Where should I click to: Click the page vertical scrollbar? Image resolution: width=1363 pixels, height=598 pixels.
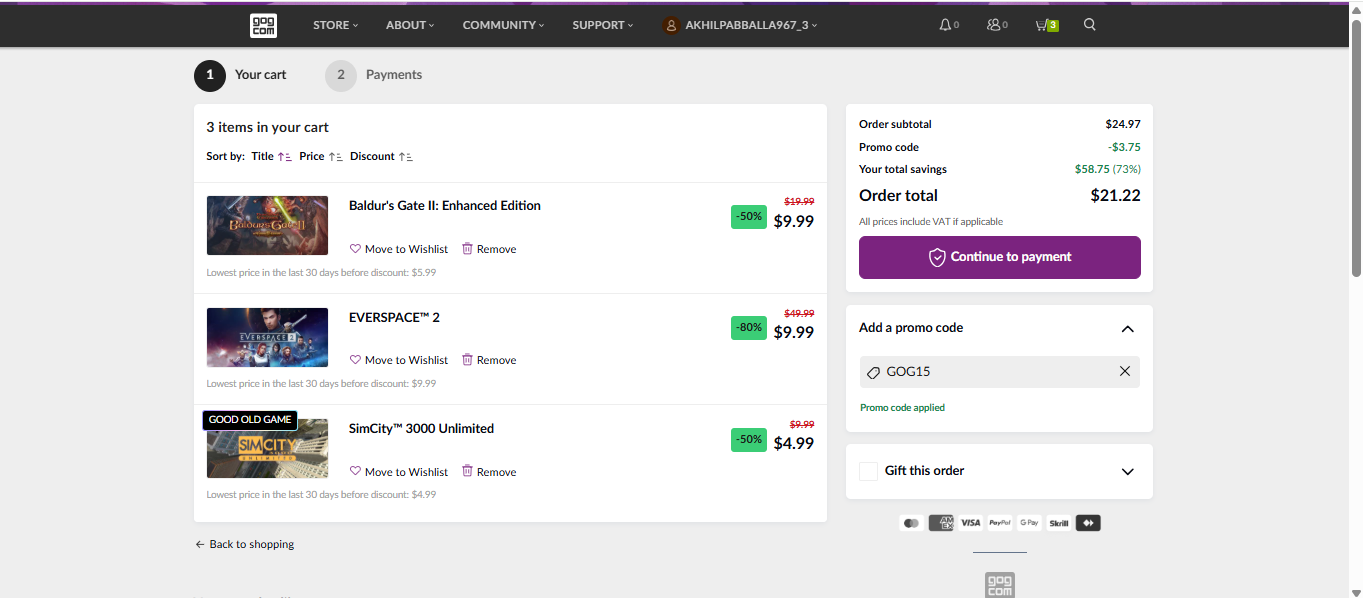tap(1356, 150)
